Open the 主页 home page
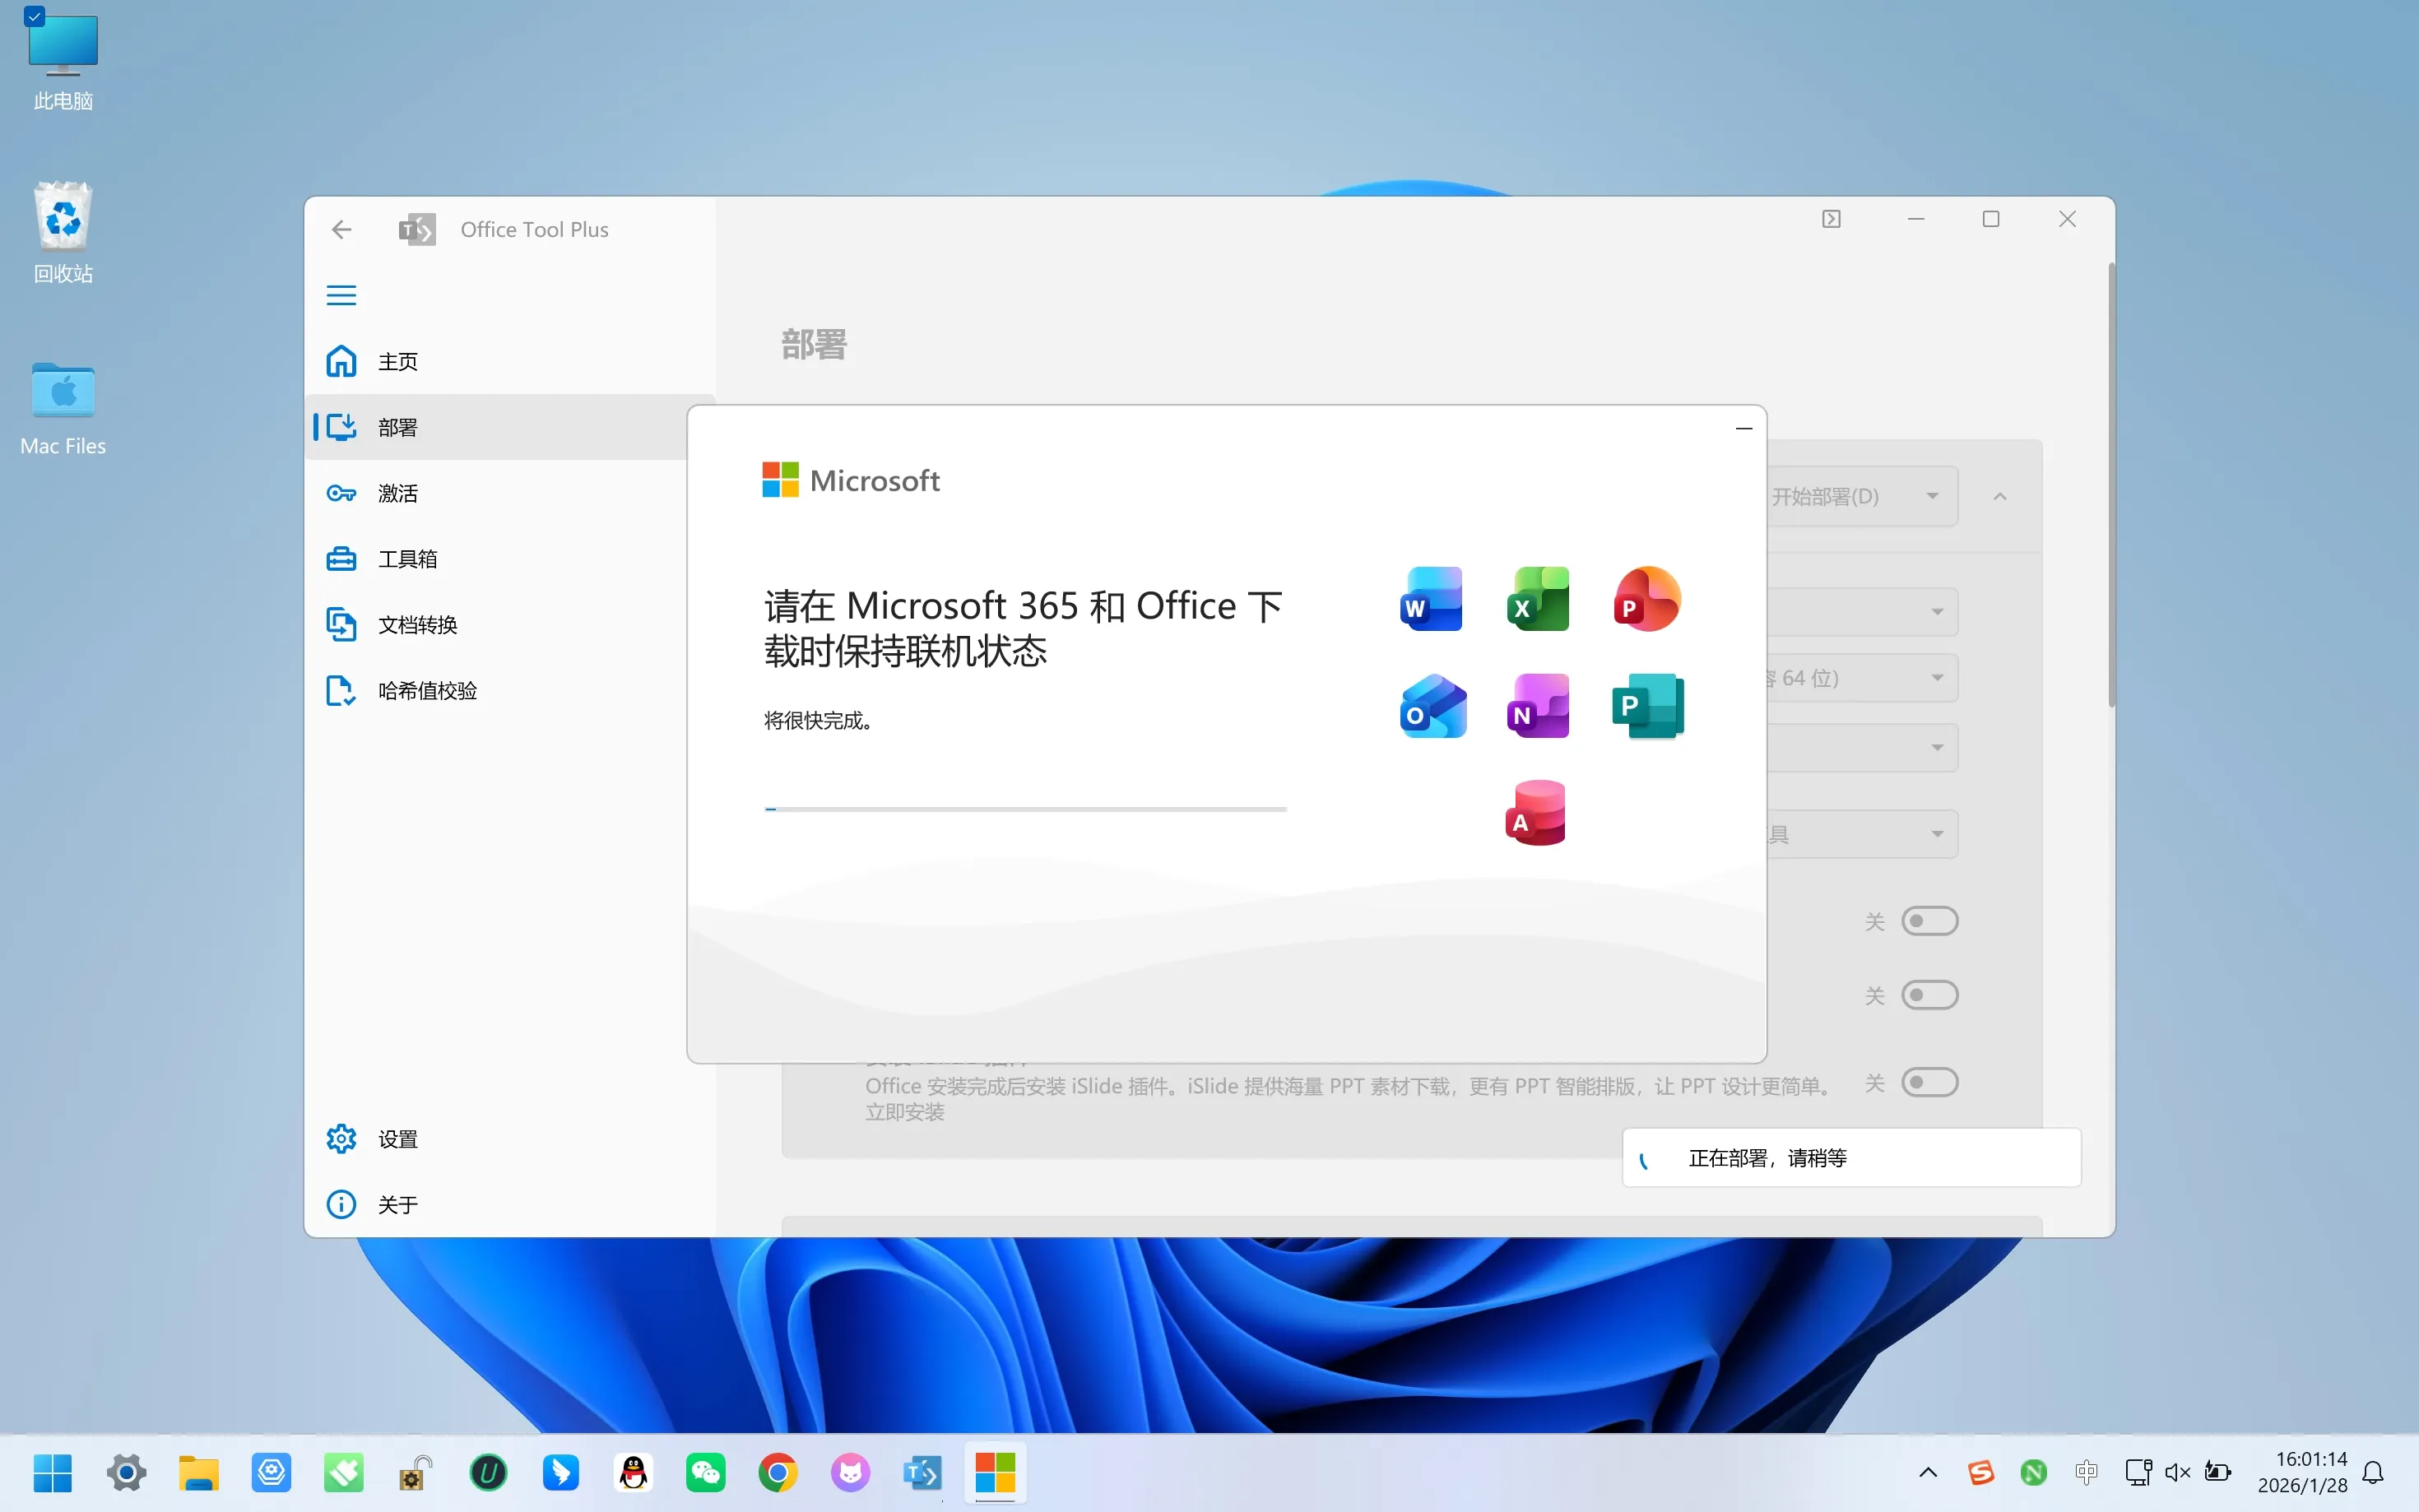This screenshot has height=1512, width=2419. coord(397,361)
